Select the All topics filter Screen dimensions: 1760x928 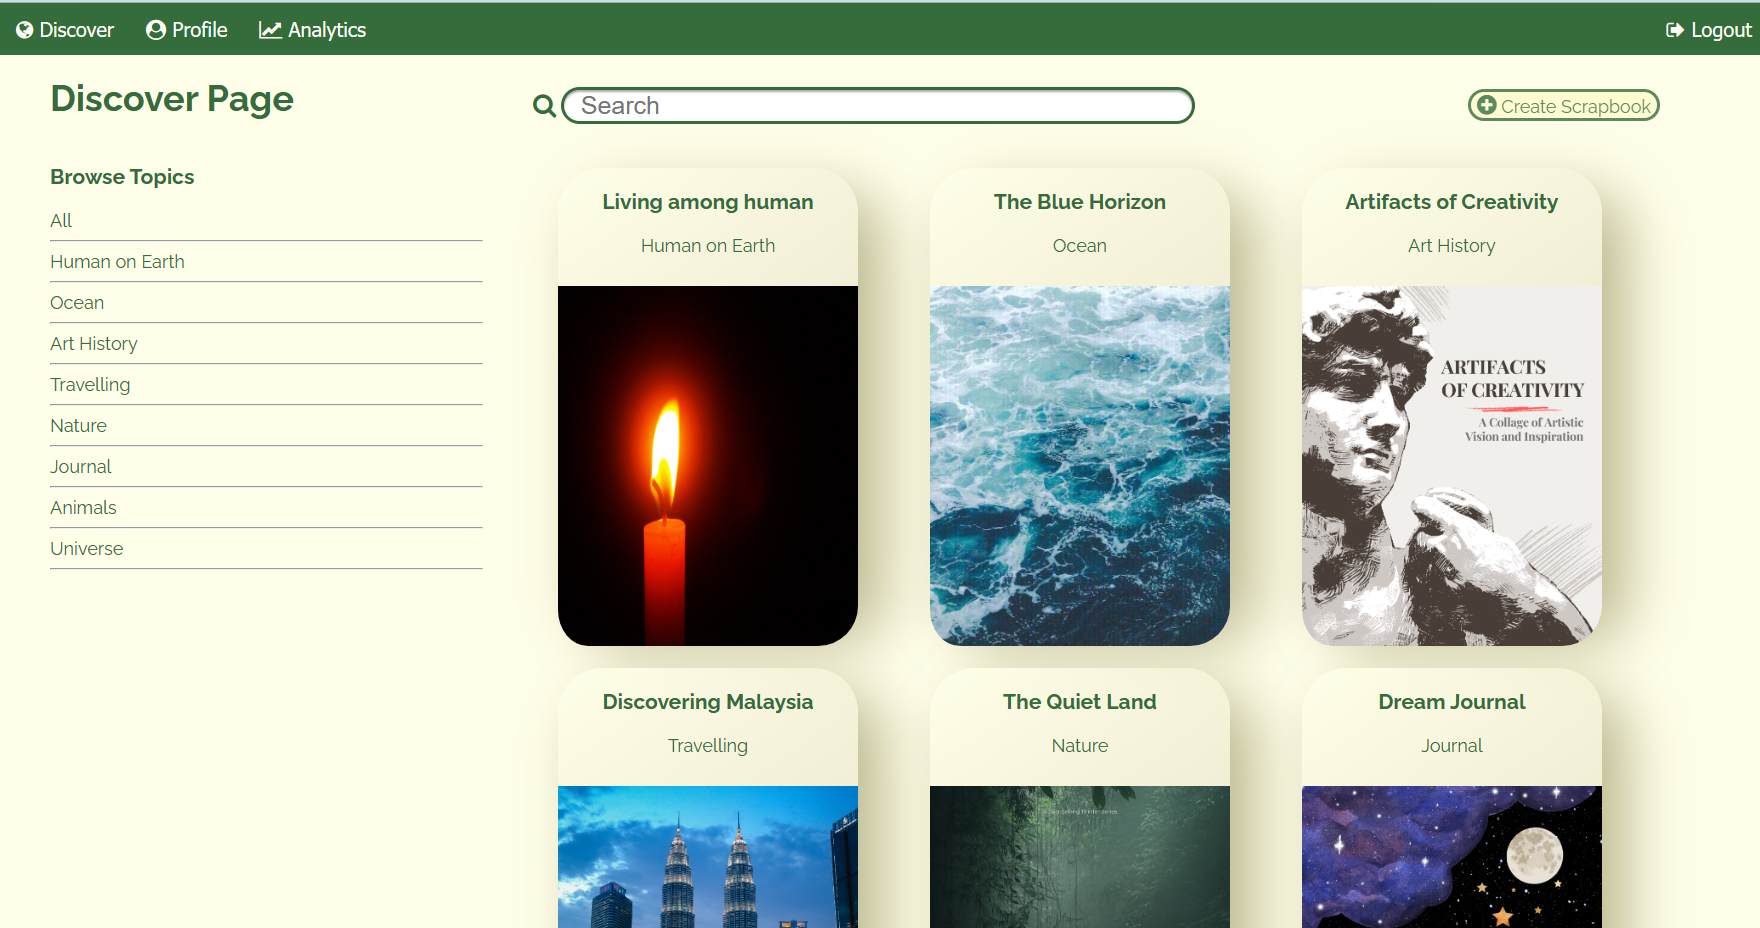(61, 220)
